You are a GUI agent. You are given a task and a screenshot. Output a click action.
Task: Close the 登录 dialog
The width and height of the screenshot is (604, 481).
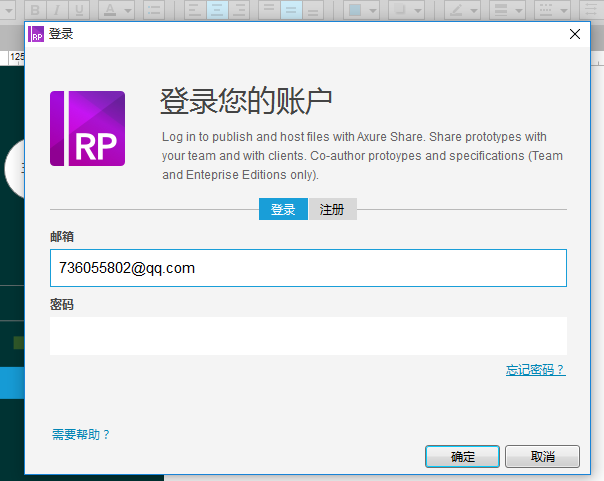[575, 34]
